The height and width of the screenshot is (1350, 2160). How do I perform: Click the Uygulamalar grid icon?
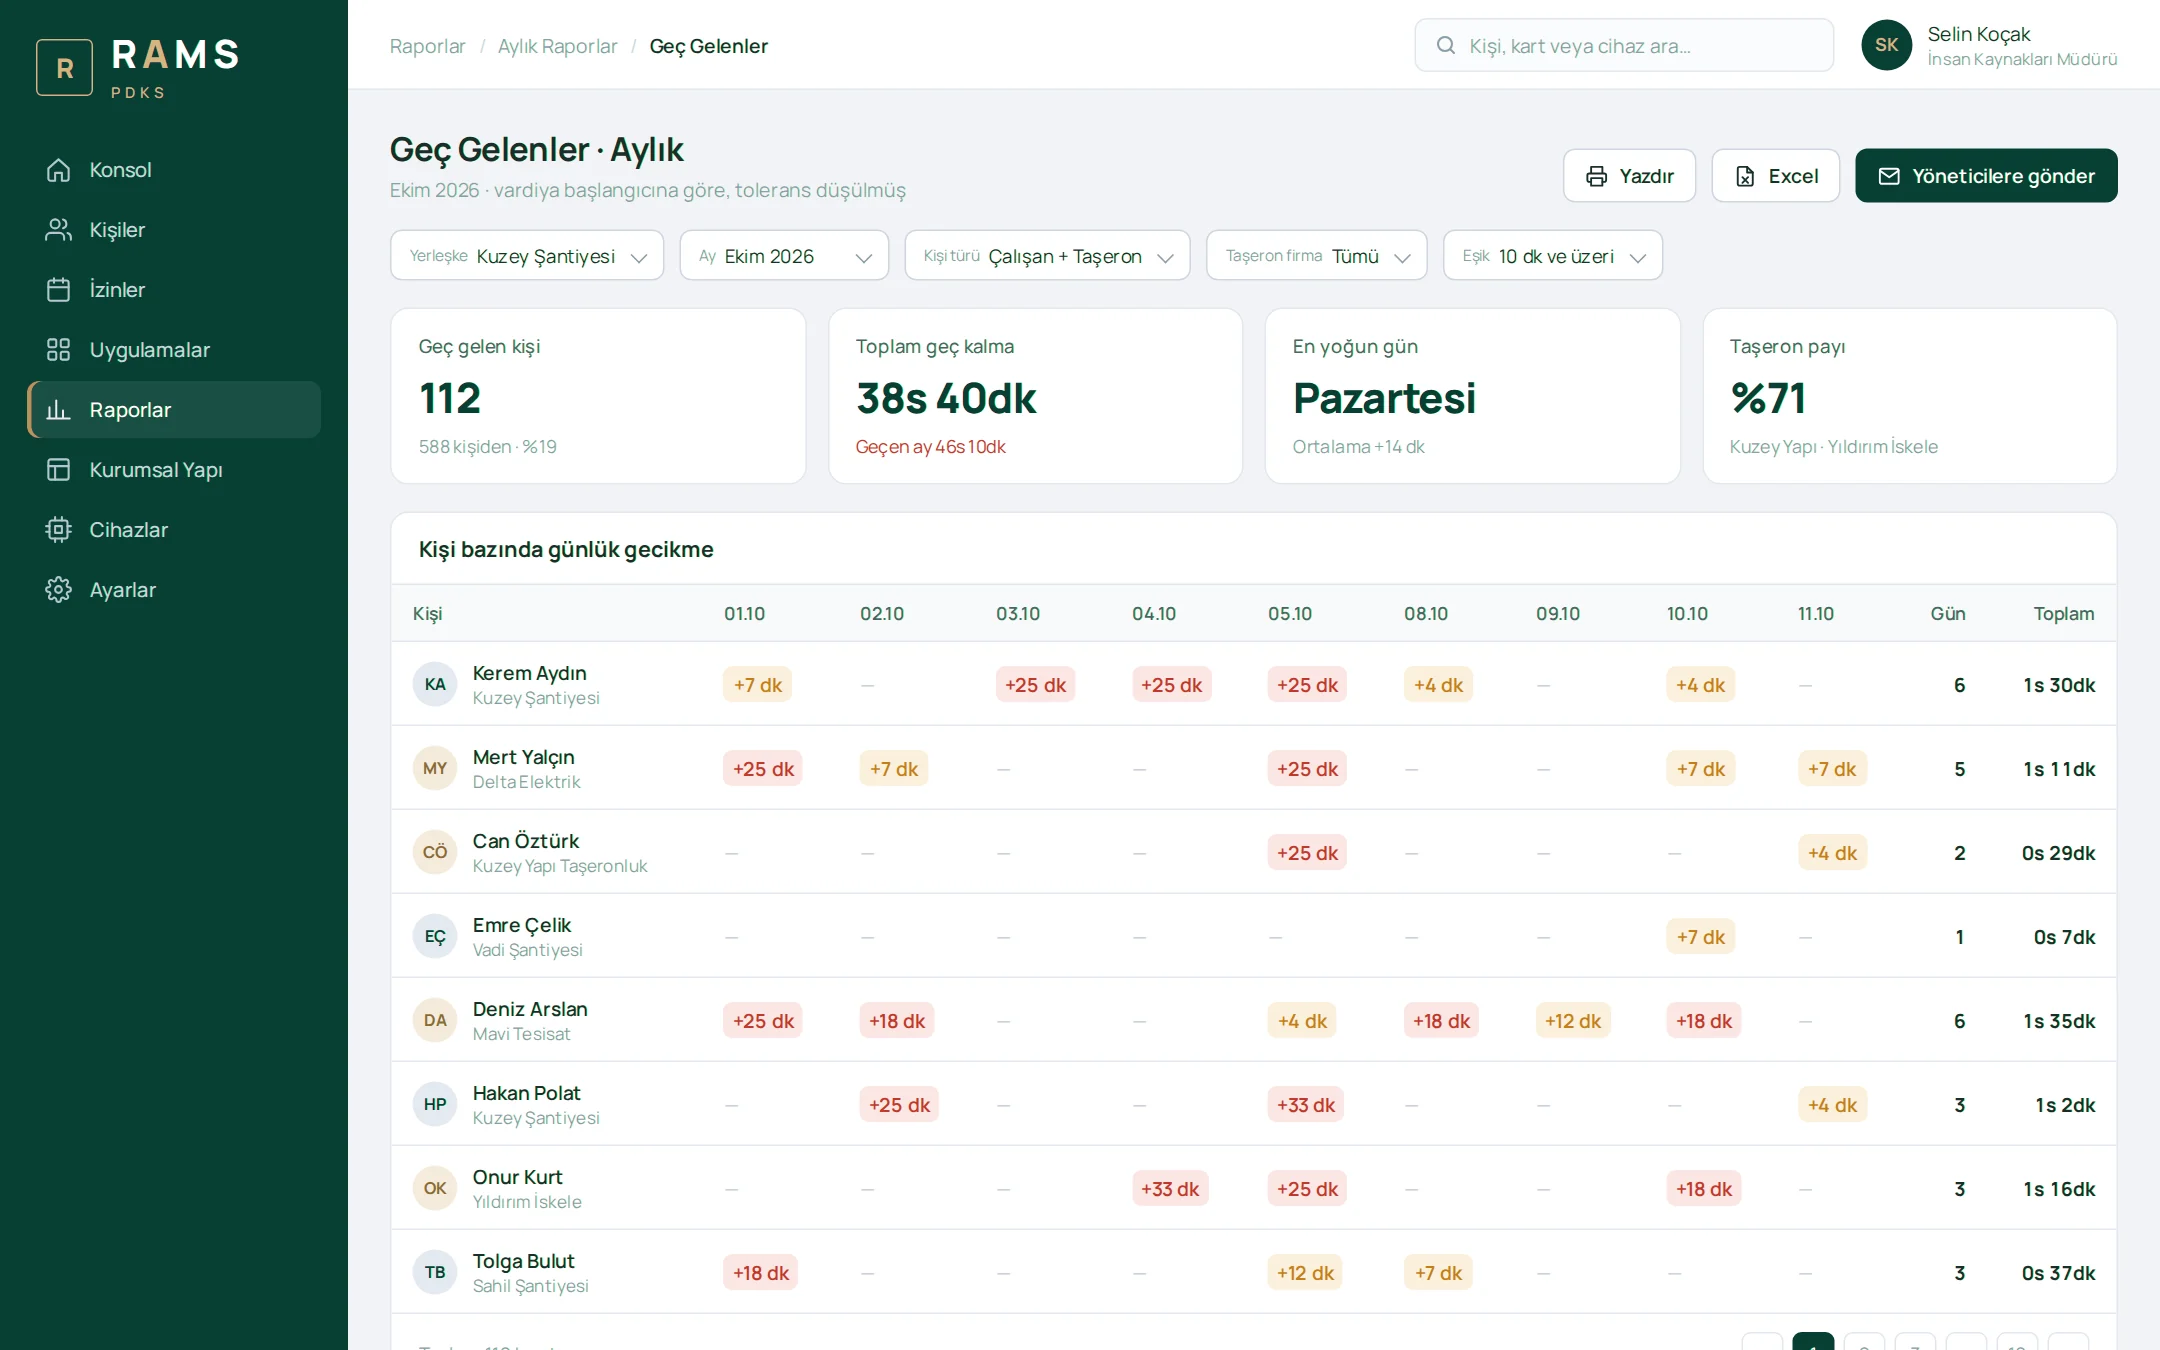point(58,350)
